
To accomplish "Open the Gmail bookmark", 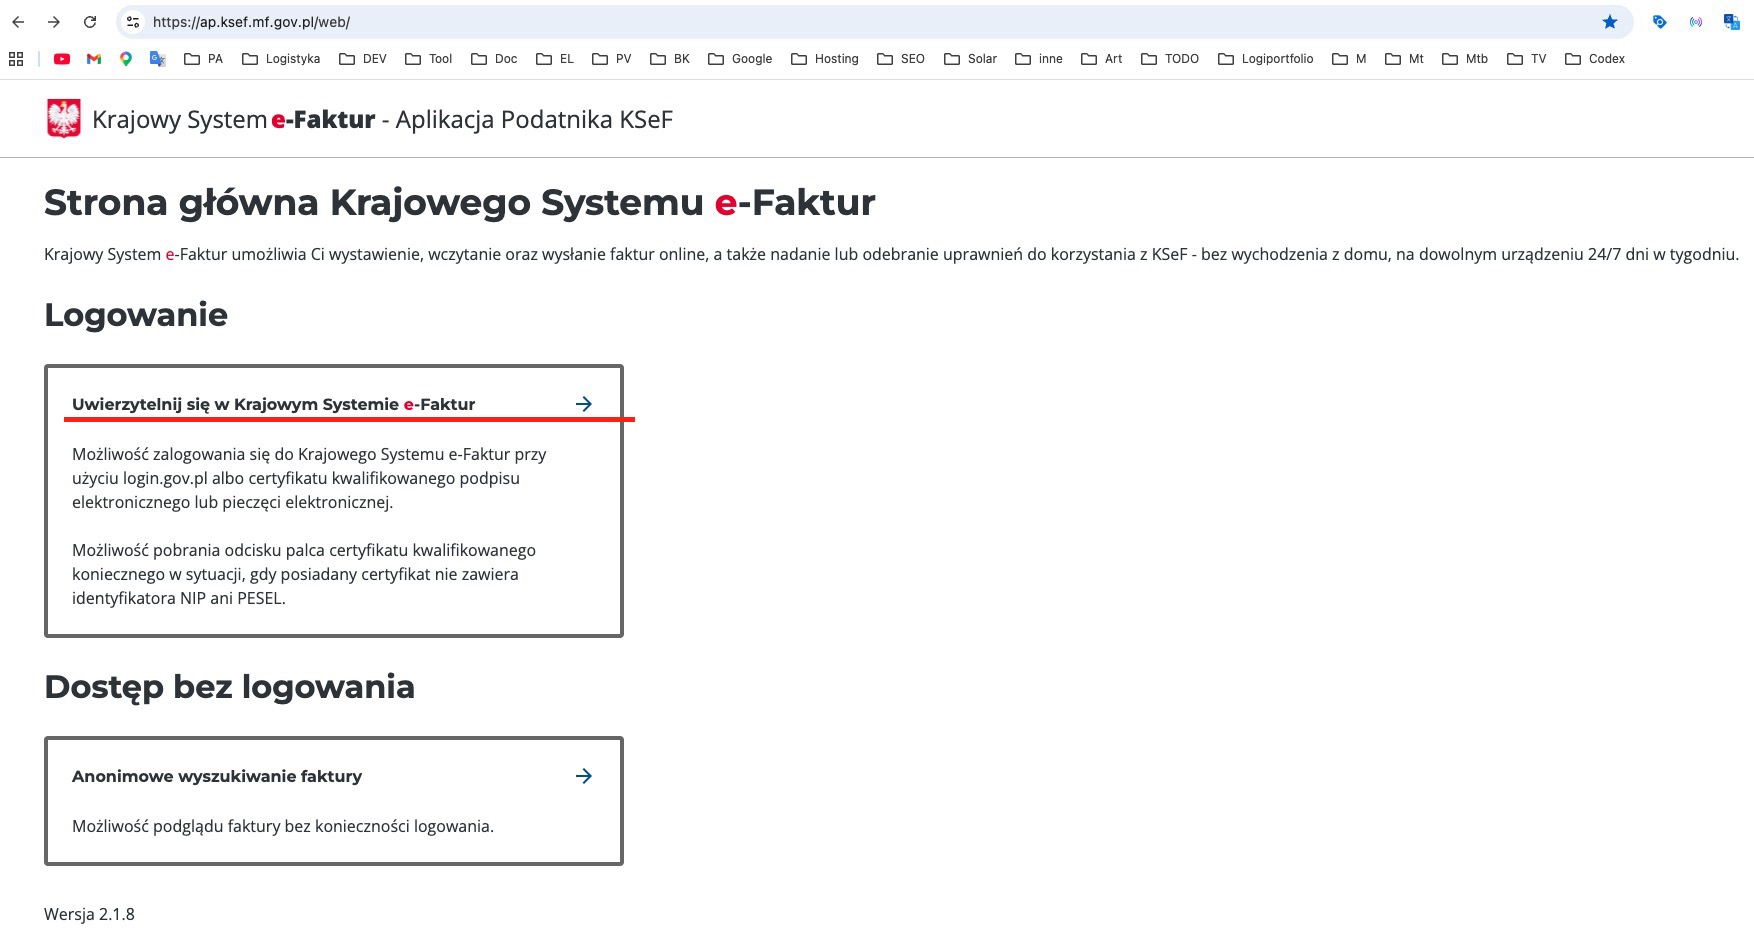I will tap(94, 59).
